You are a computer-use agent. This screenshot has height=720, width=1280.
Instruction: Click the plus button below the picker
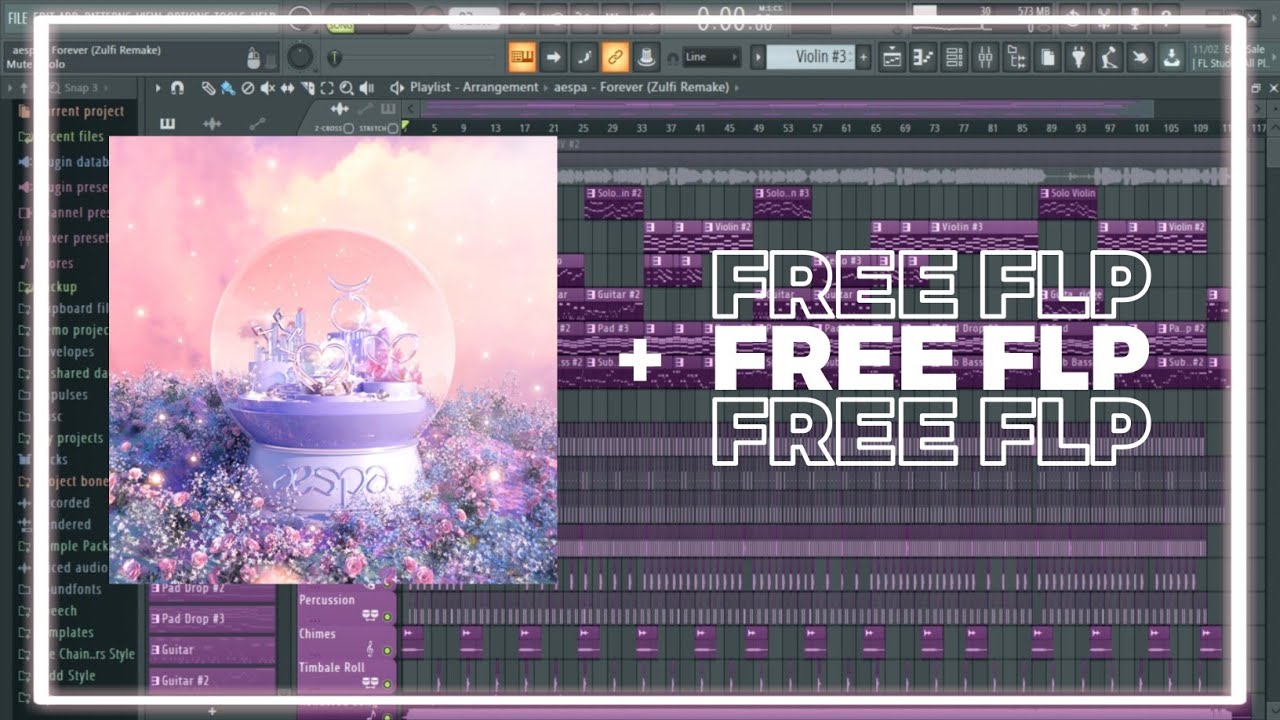point(212,711)
